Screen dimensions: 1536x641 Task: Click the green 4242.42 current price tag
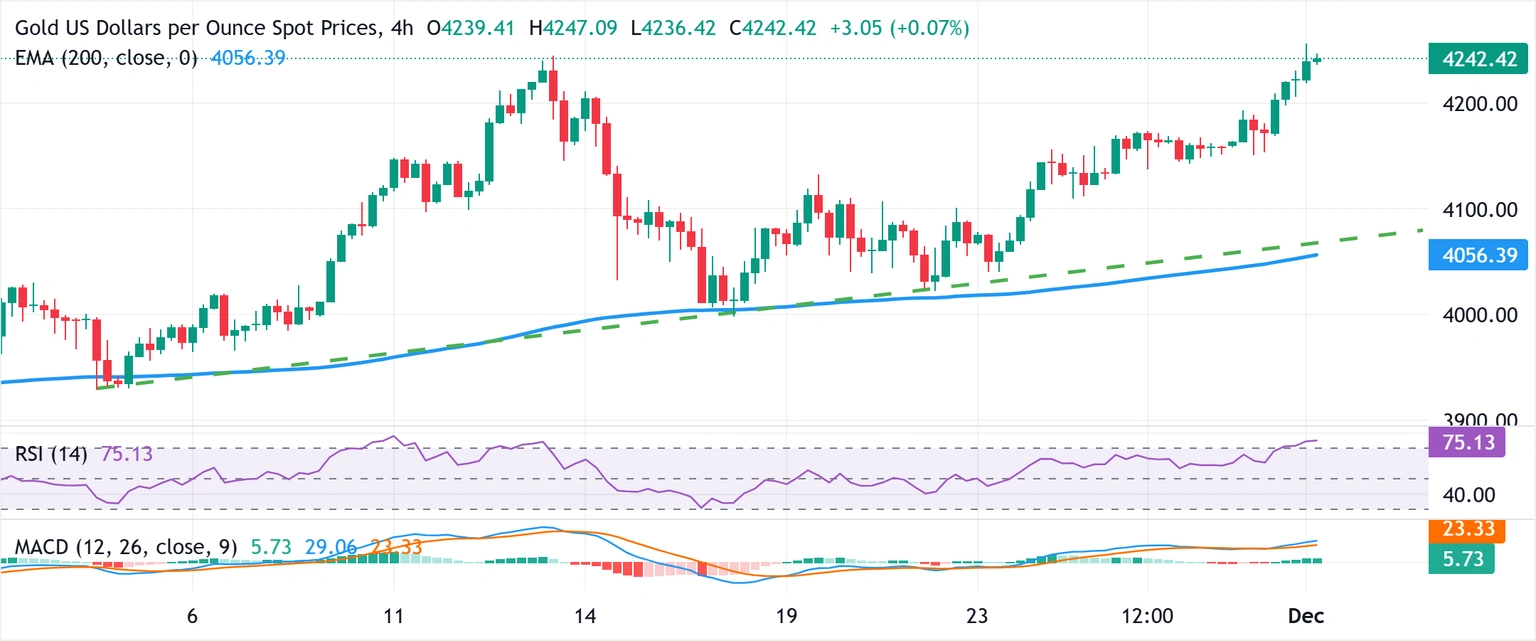[1476, 58]
